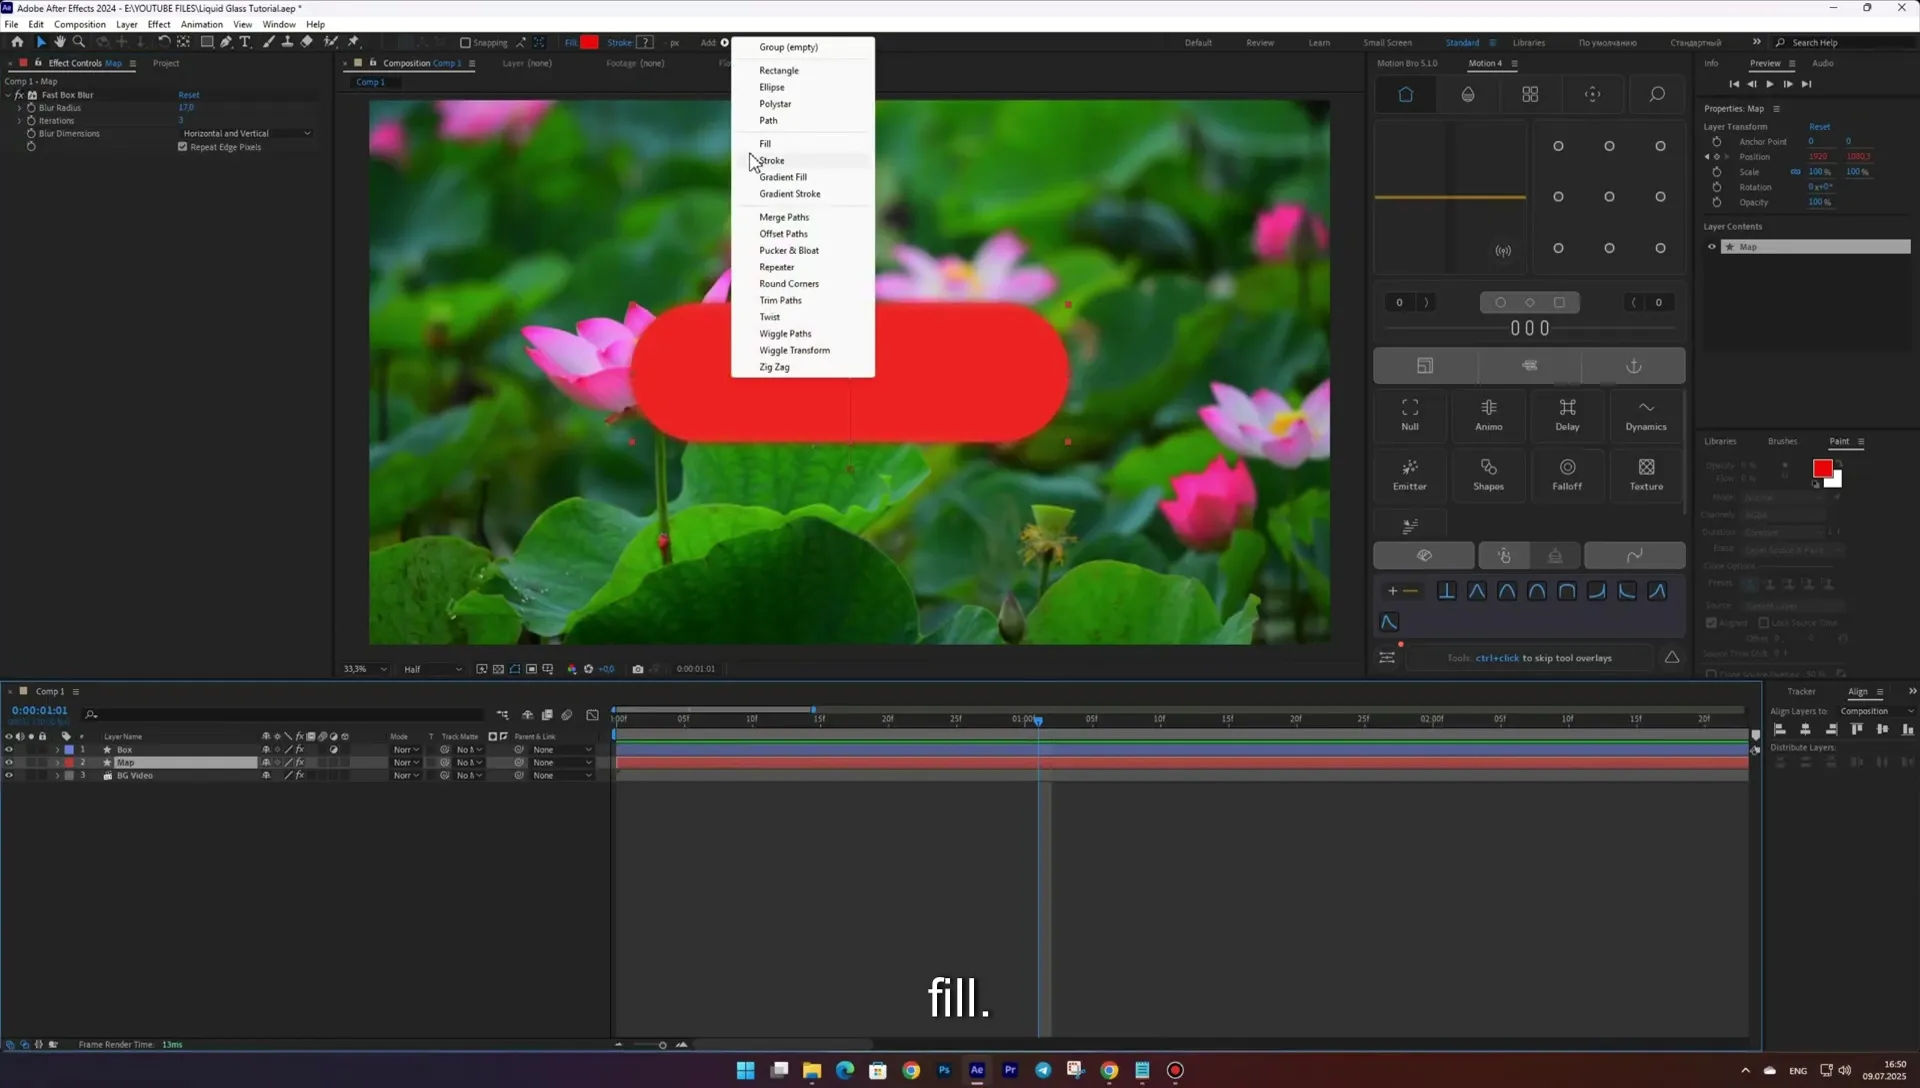Open magnification 33,3% dropdown

(365, 669)
